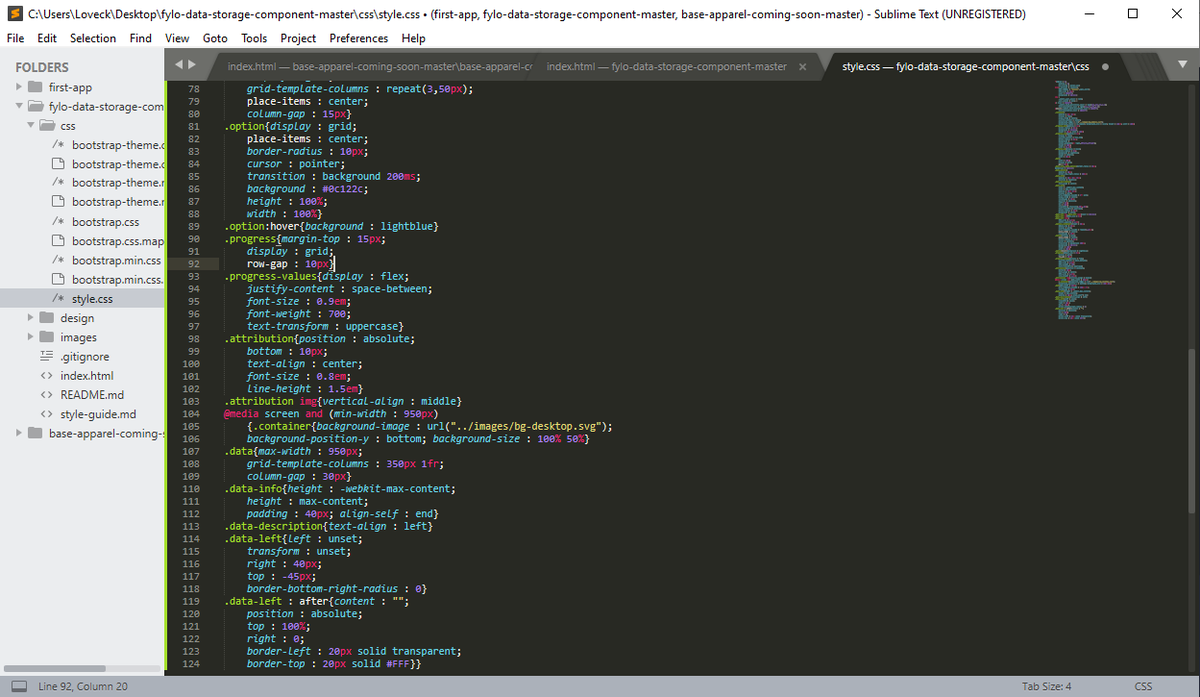Click Line 92, Column 20 status text
This screenshot has width=1200, height=697.
83,687
